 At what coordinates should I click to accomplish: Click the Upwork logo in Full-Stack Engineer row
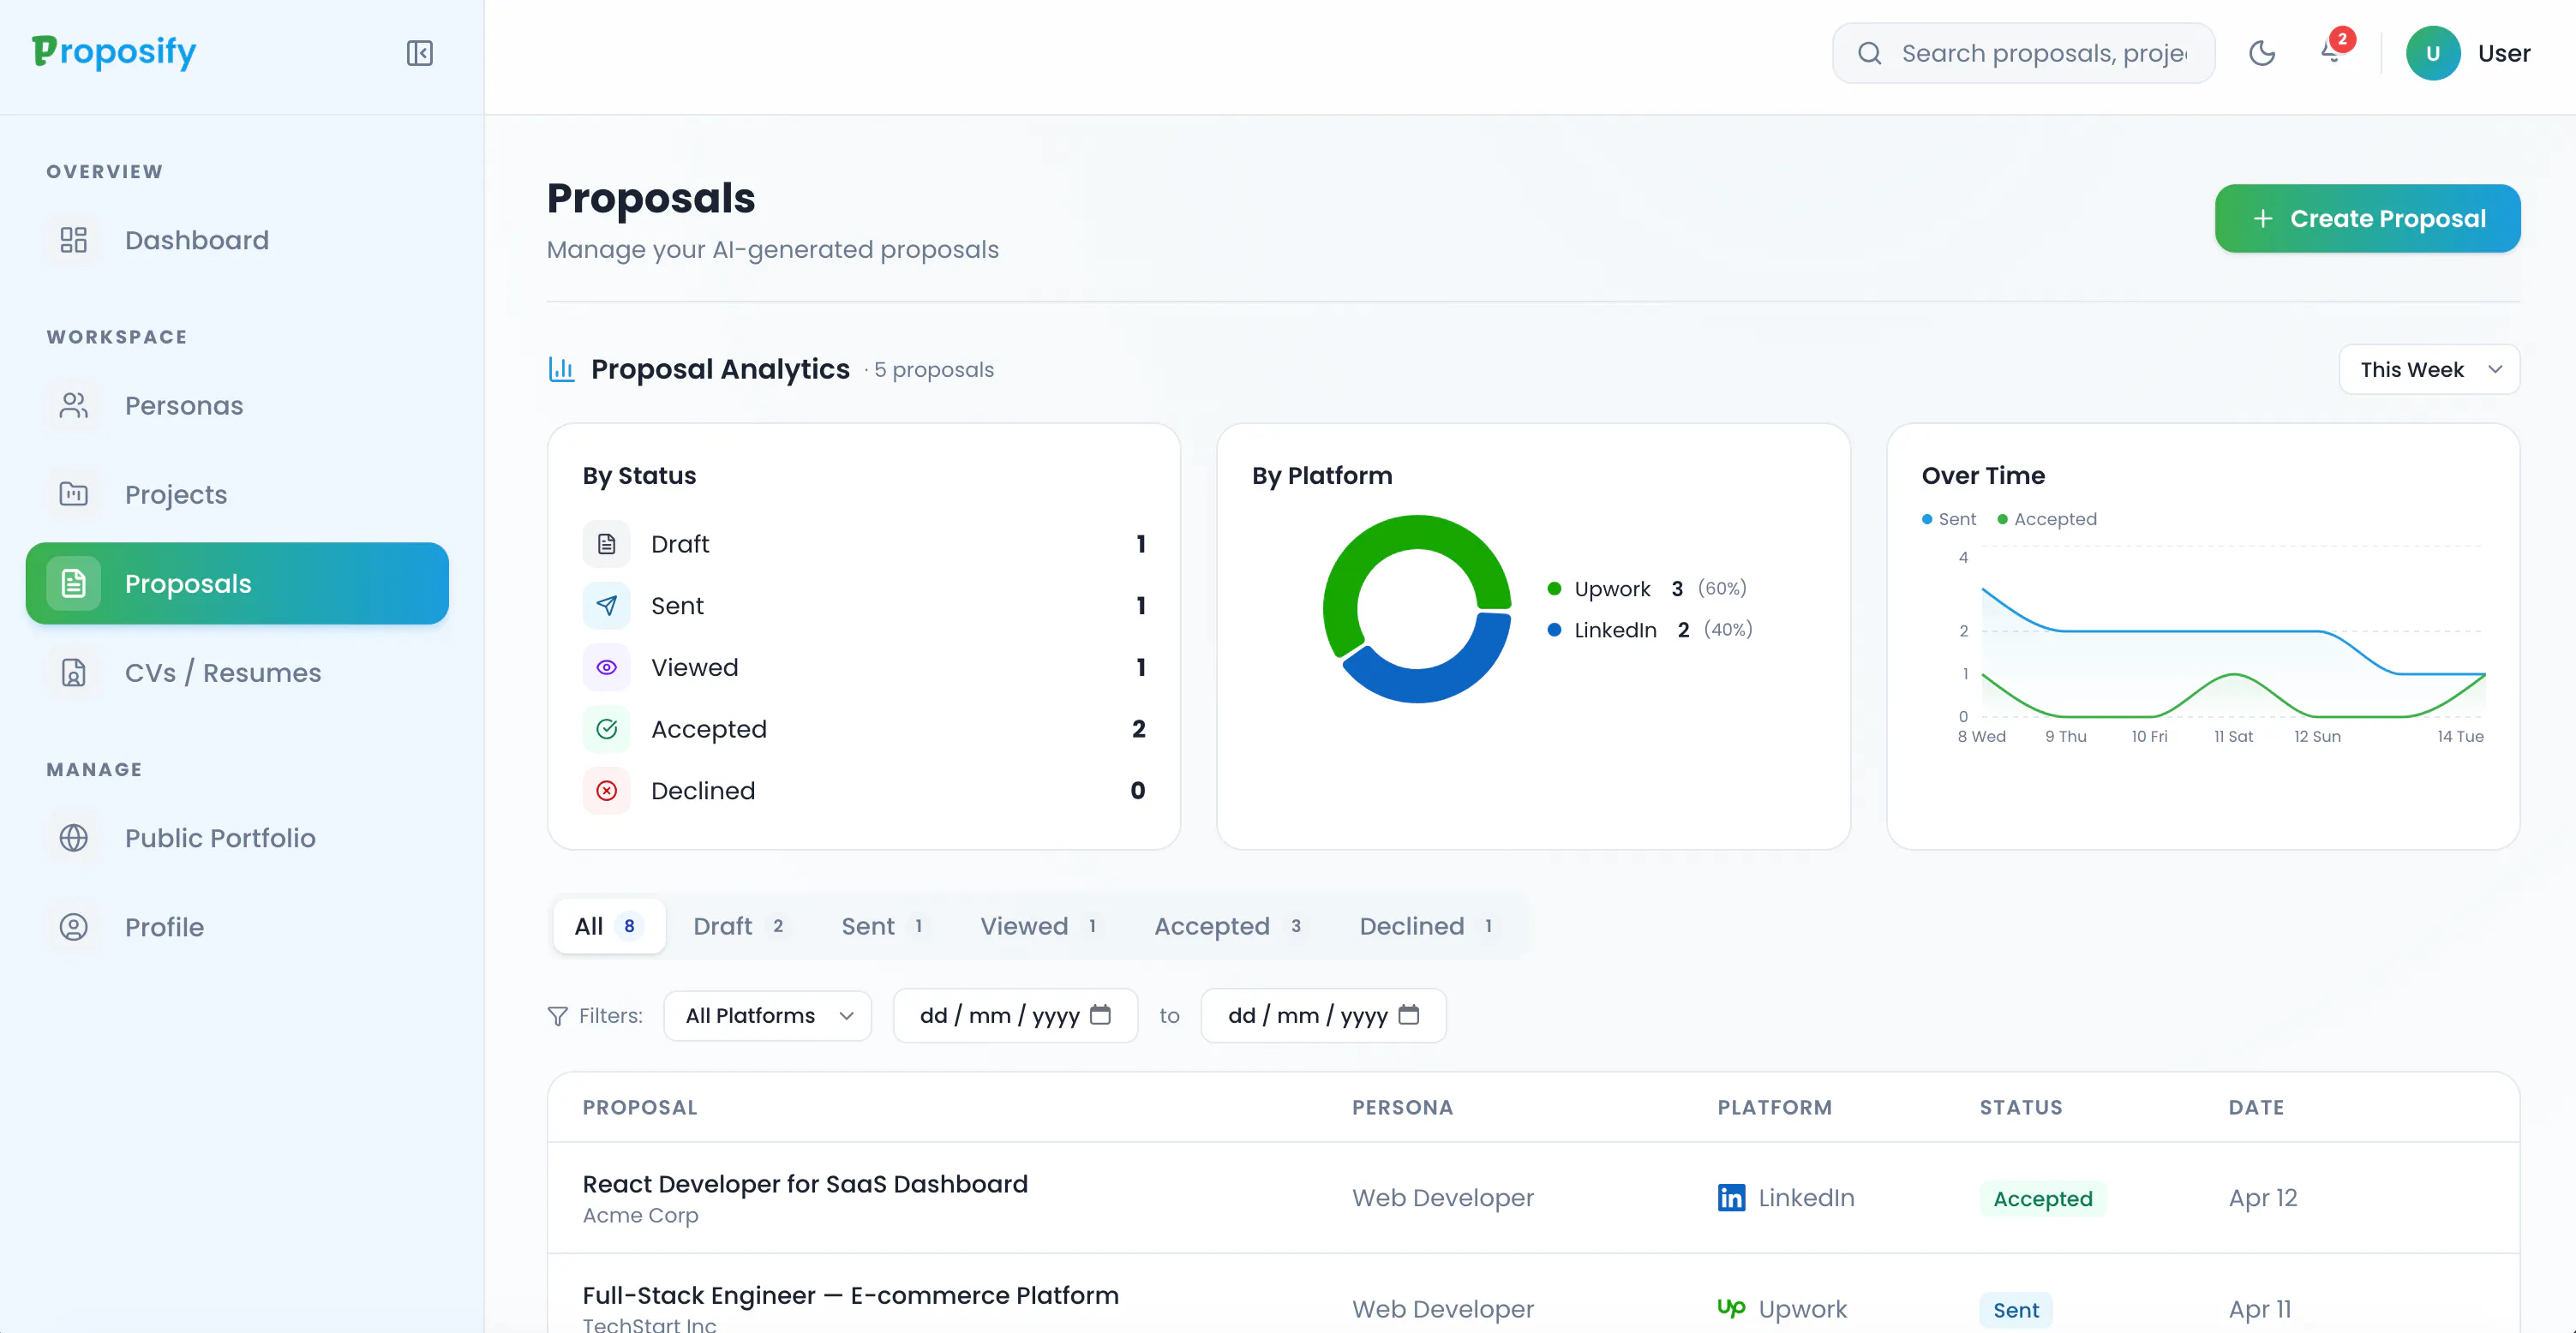click(x=1730, y=1308)
